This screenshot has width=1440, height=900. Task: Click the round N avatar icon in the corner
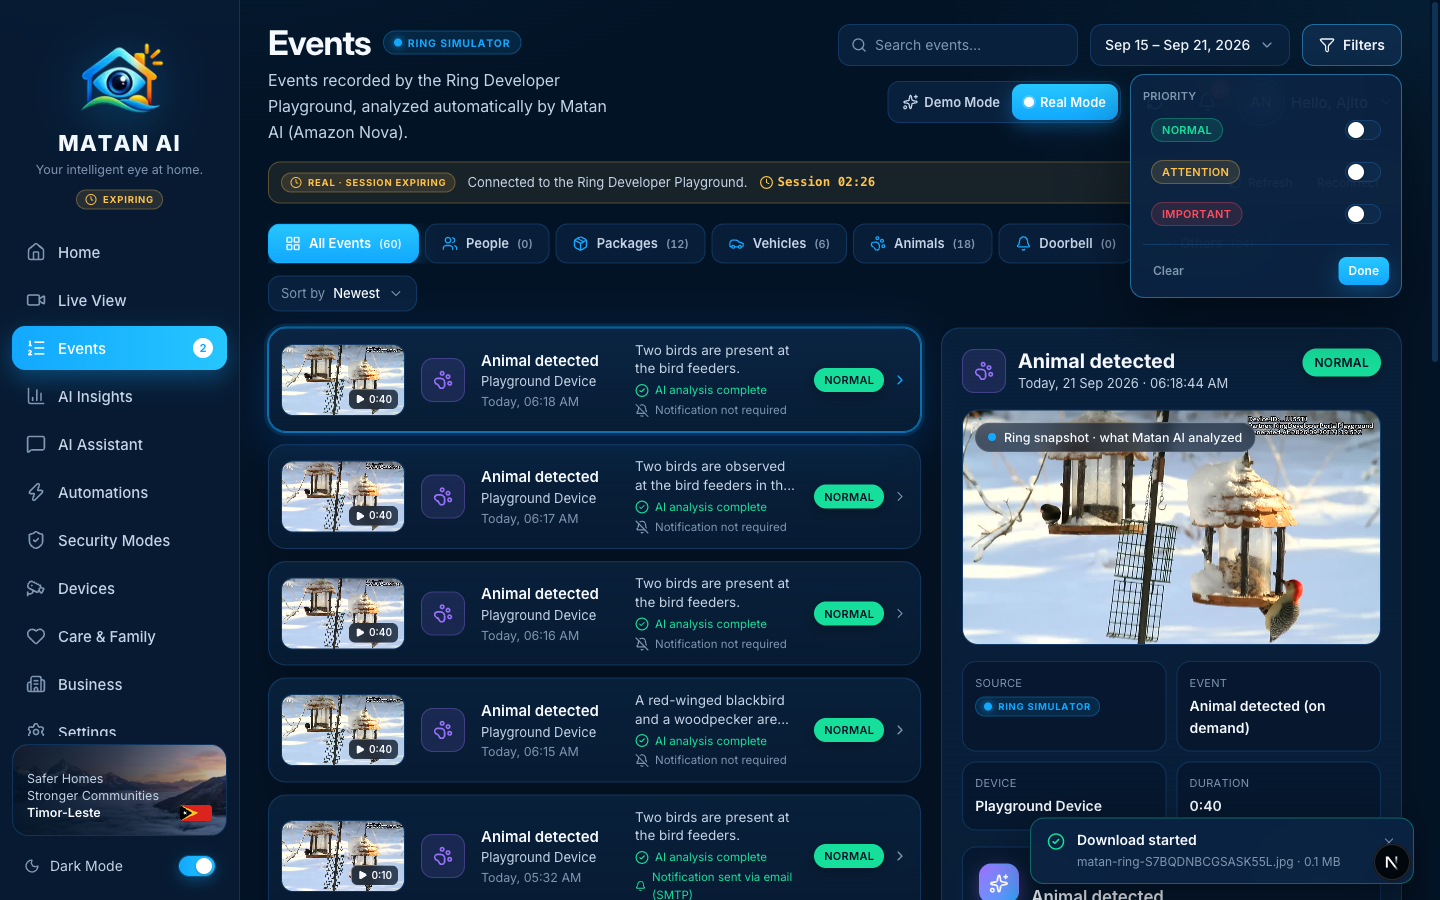coord(1391,862)
